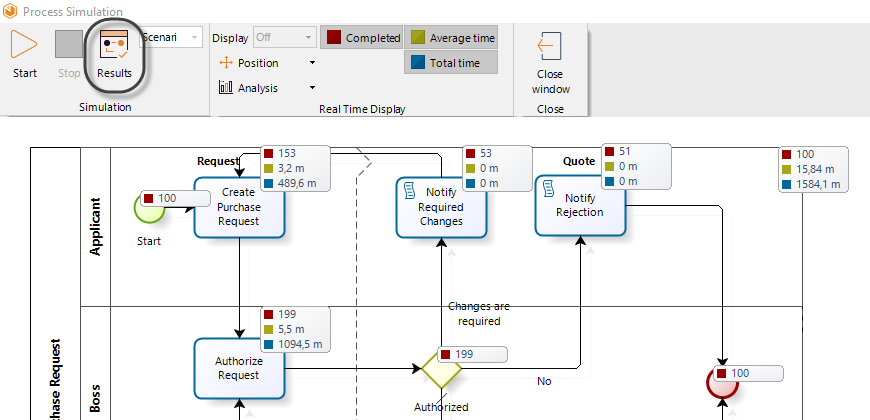Screen dimensions: 870x420
Task: Select the Notify Required Changes task
Action: tap(441, 207)
